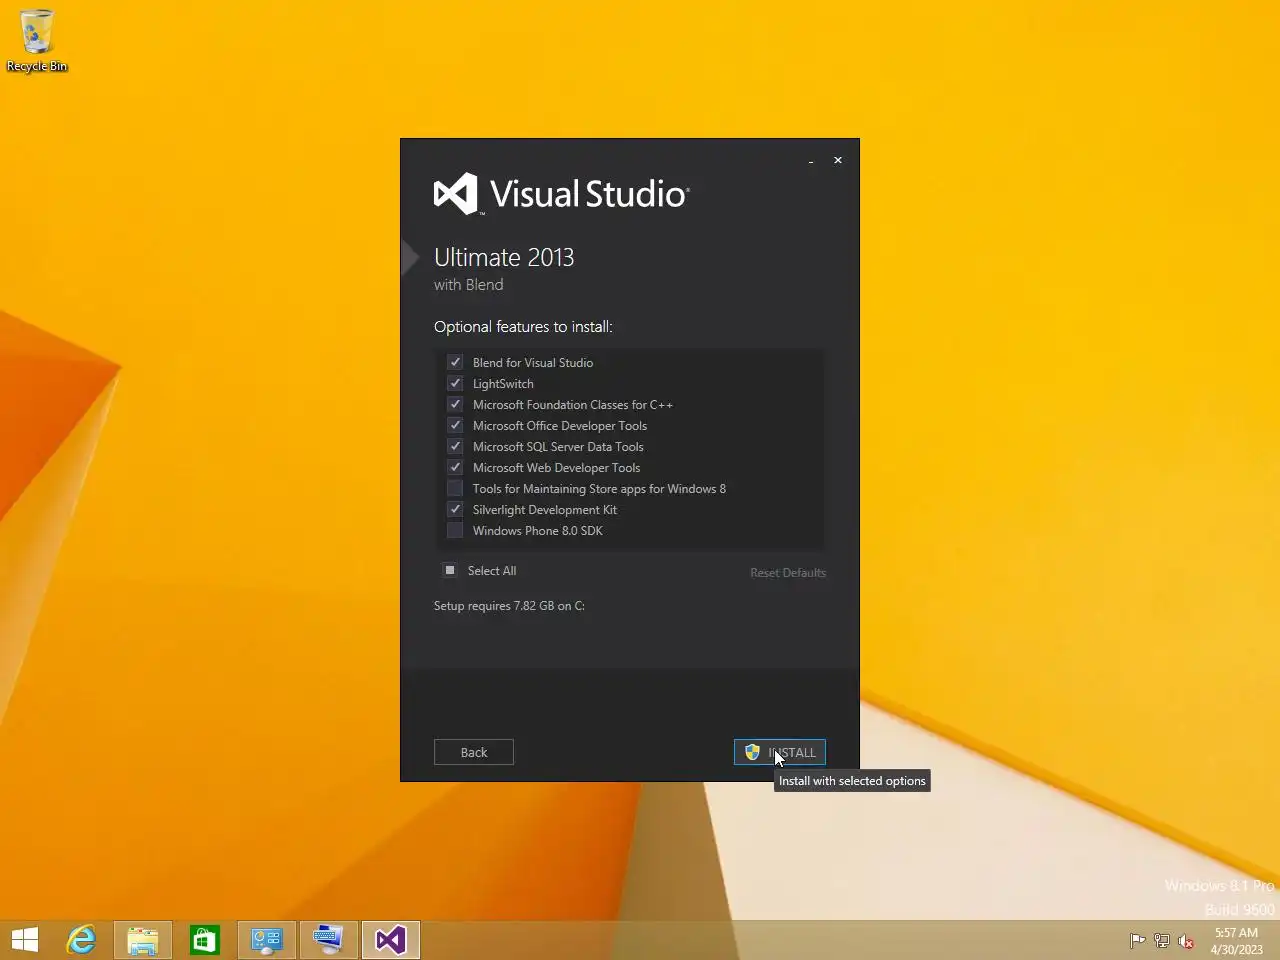
Task: Open File Explorer from taskbar
Action: click(143, 940)
